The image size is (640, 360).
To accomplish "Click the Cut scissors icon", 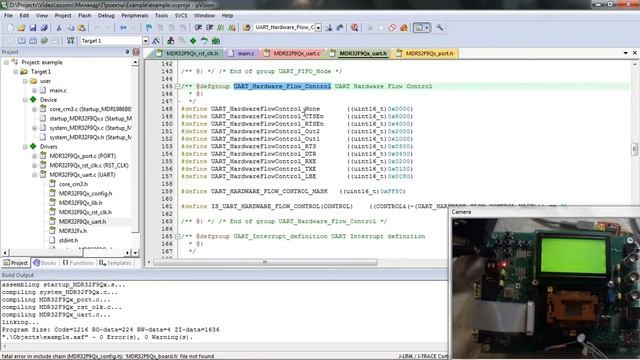I will [59, 28].
